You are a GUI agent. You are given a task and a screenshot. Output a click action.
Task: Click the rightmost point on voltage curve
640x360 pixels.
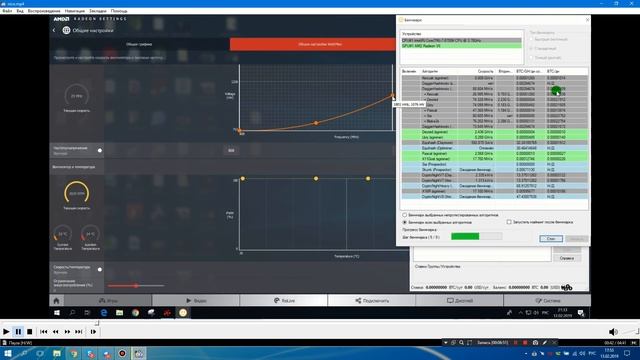(x=392, y=96)
